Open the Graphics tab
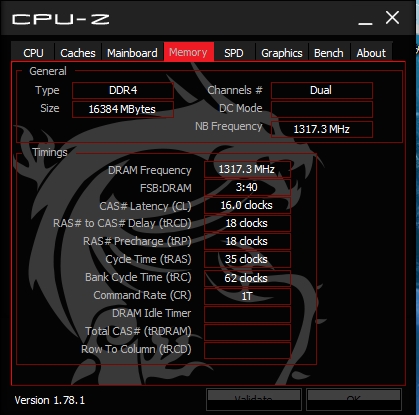Screen dimensions: 419x415 282,52
